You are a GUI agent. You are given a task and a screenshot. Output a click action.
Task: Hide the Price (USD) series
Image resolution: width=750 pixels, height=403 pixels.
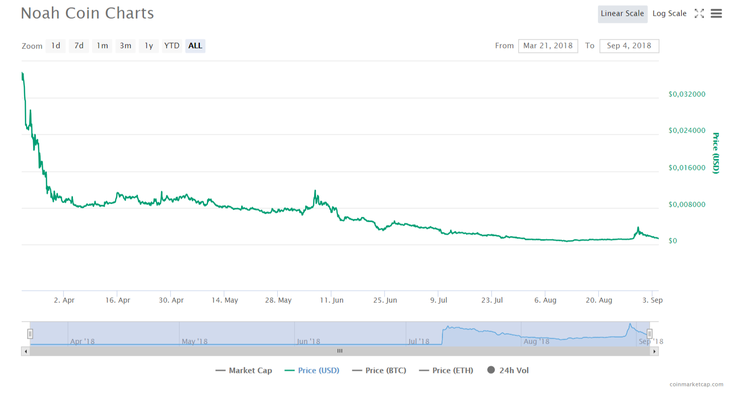[x=312, y=371]
